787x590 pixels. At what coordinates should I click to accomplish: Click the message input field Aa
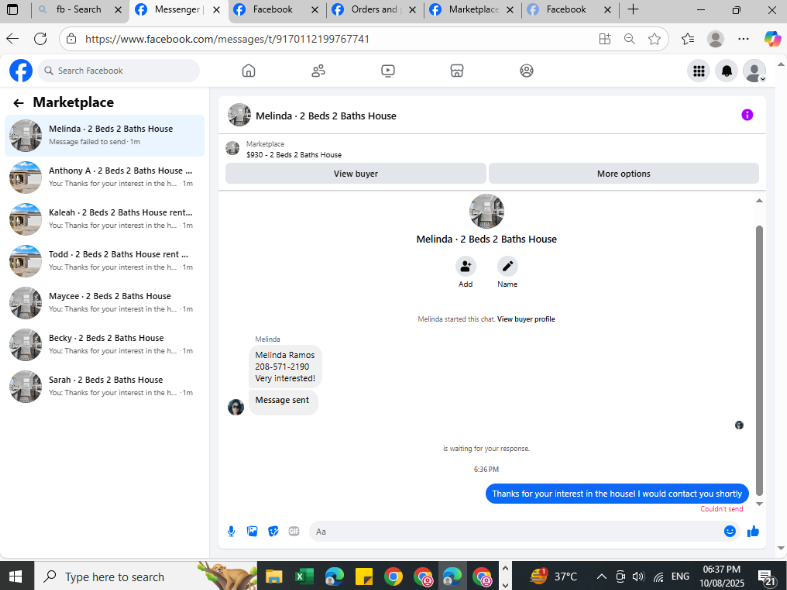(515, 531)
